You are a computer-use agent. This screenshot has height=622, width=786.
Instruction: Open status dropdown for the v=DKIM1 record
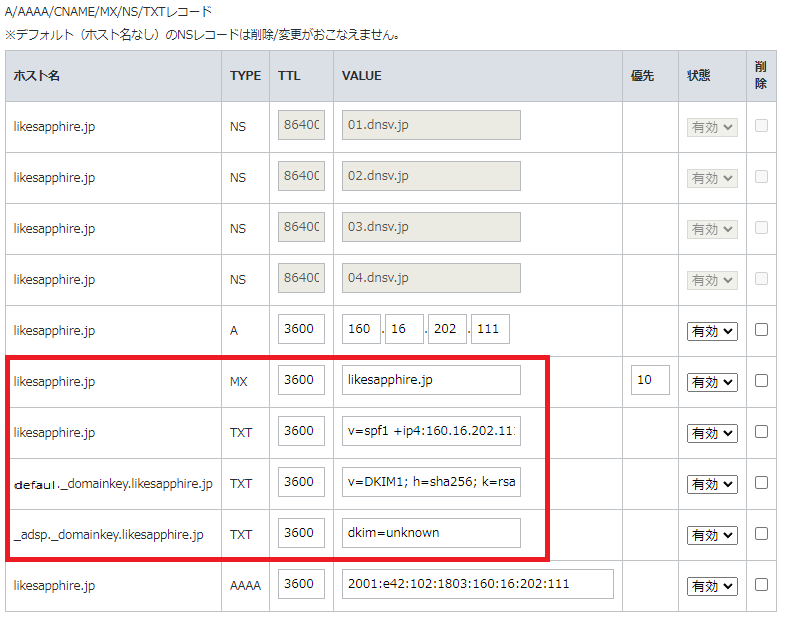pos(712,484)
